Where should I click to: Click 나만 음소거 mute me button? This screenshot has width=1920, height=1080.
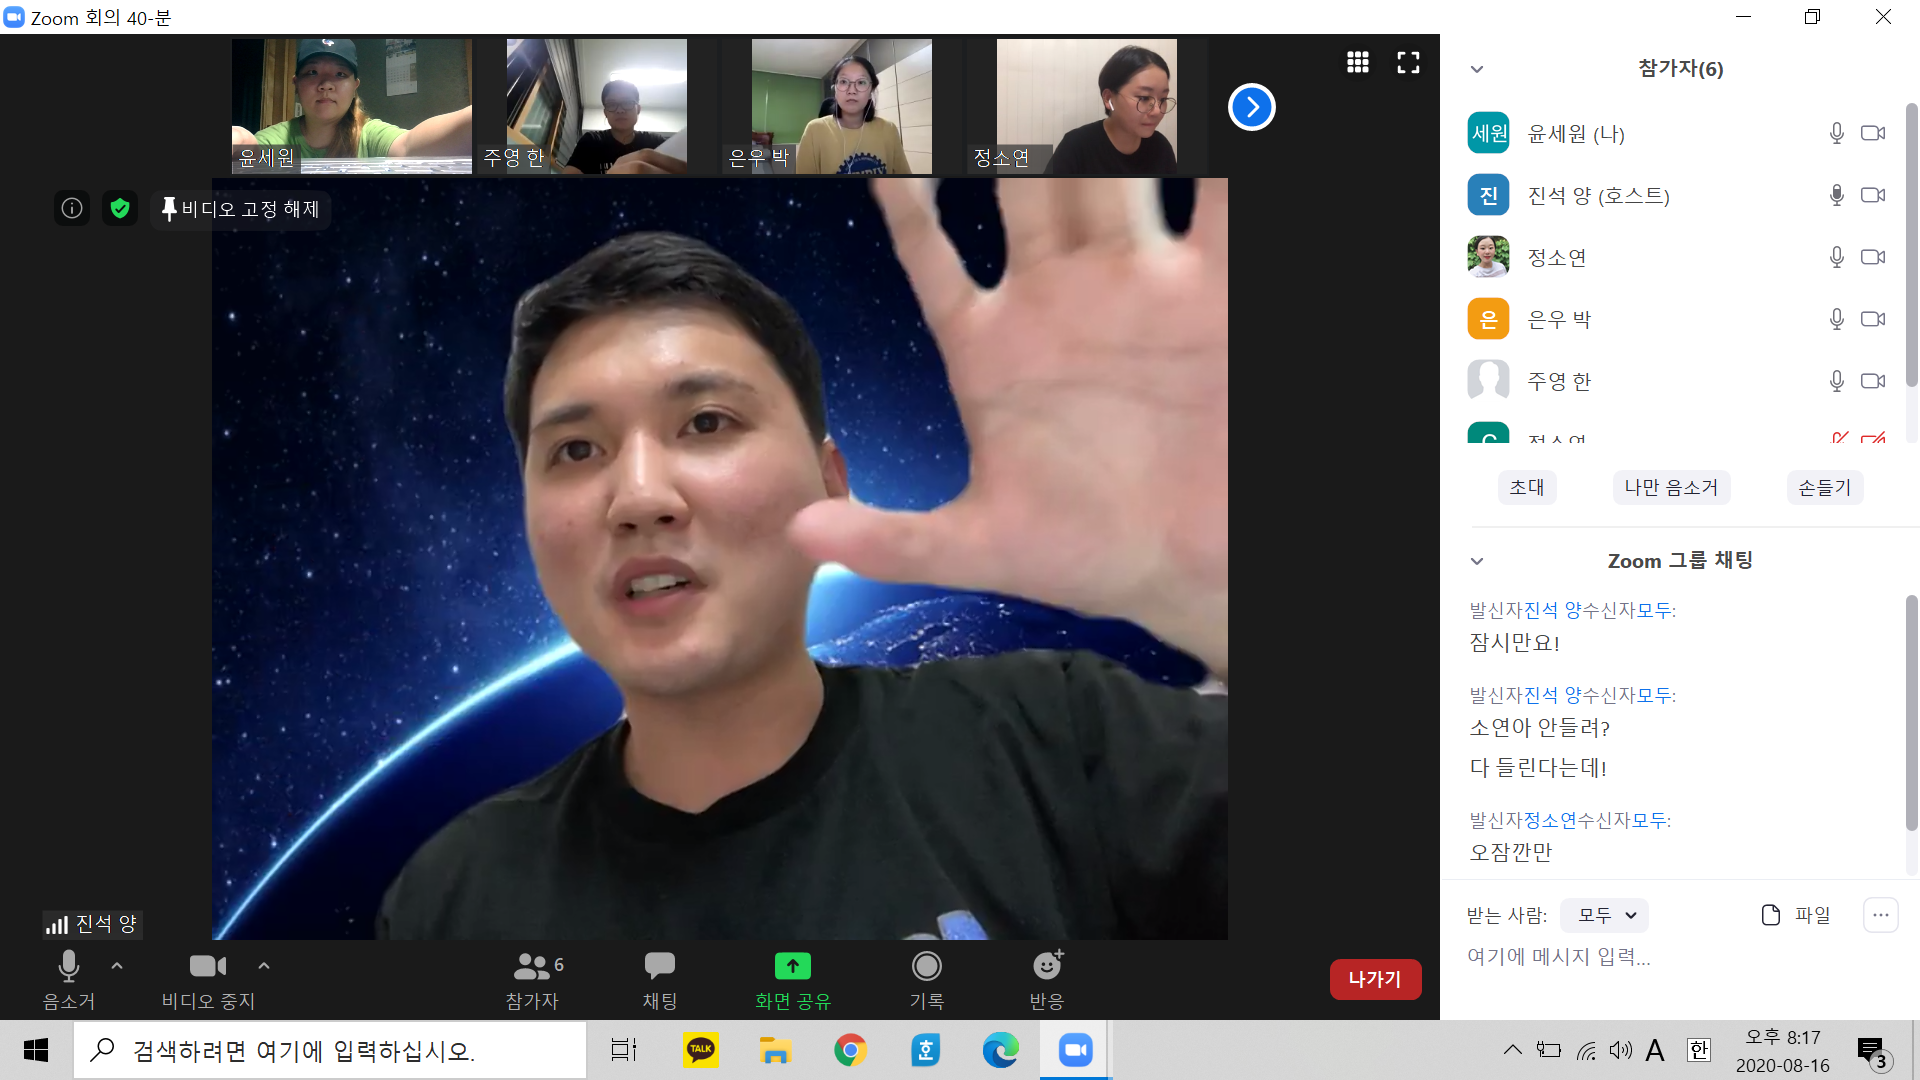click(x=1671, y=487)
